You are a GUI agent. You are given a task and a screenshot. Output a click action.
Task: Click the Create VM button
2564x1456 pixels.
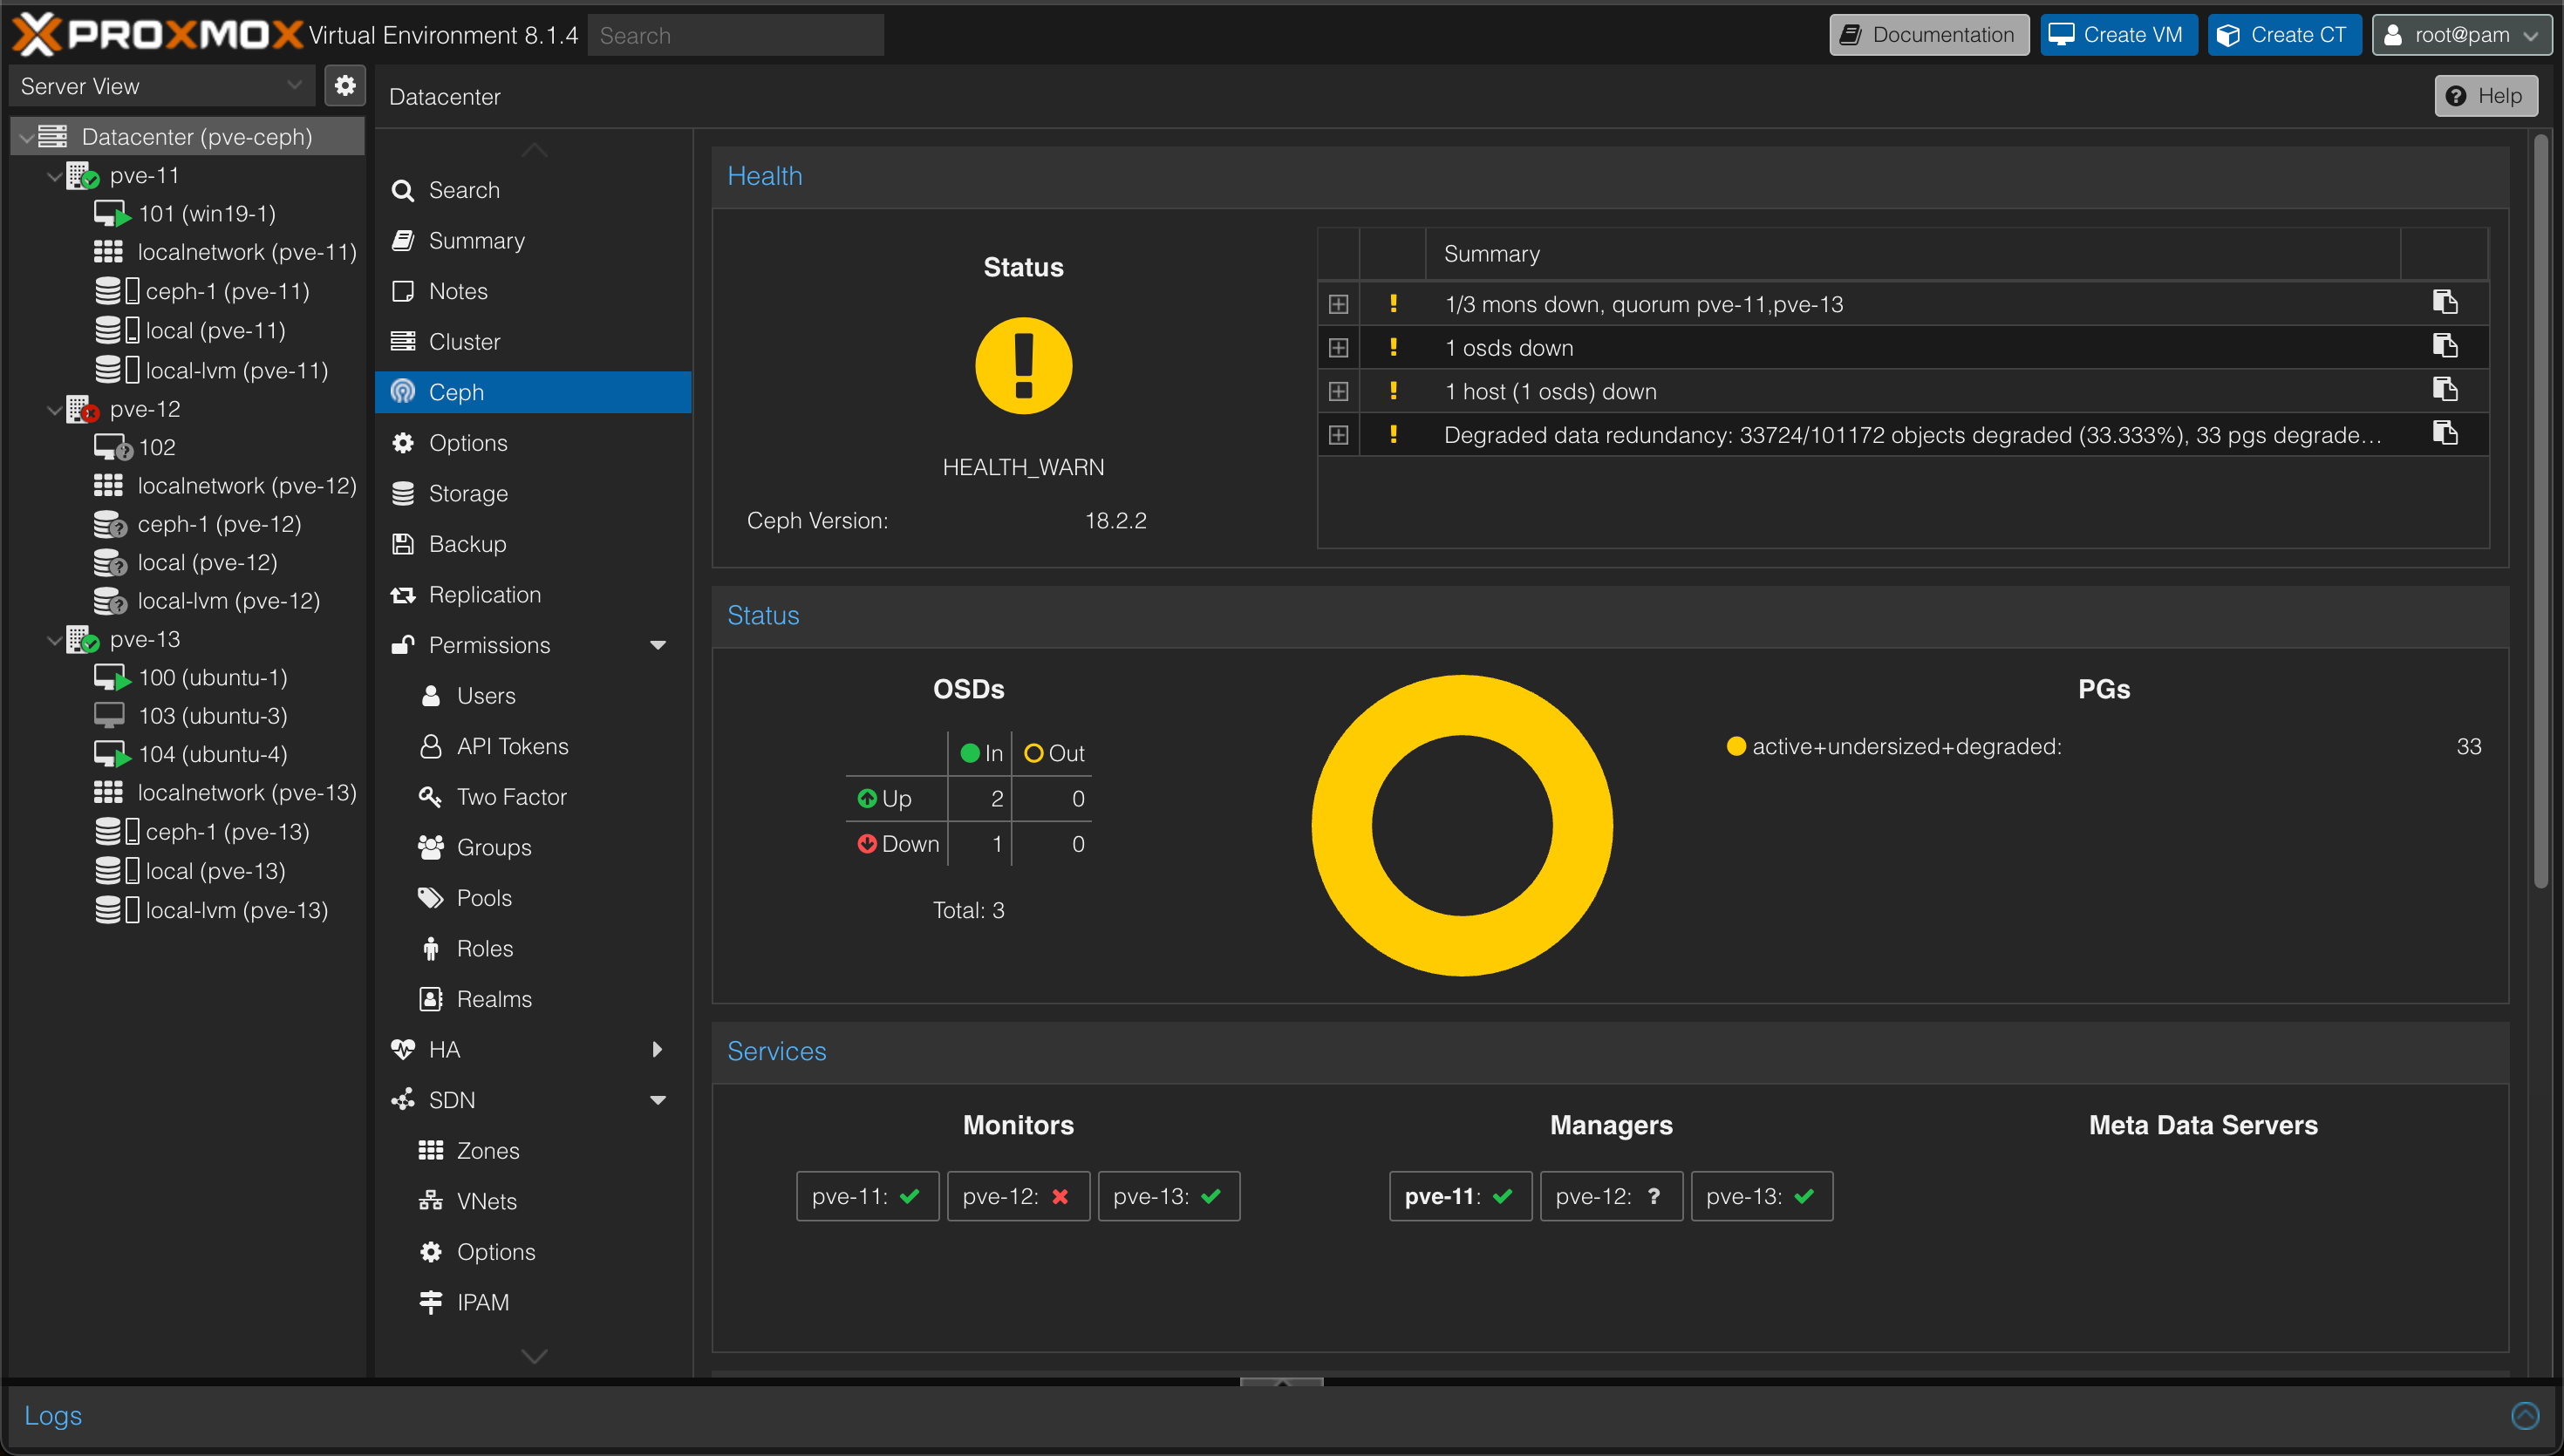2118,35
